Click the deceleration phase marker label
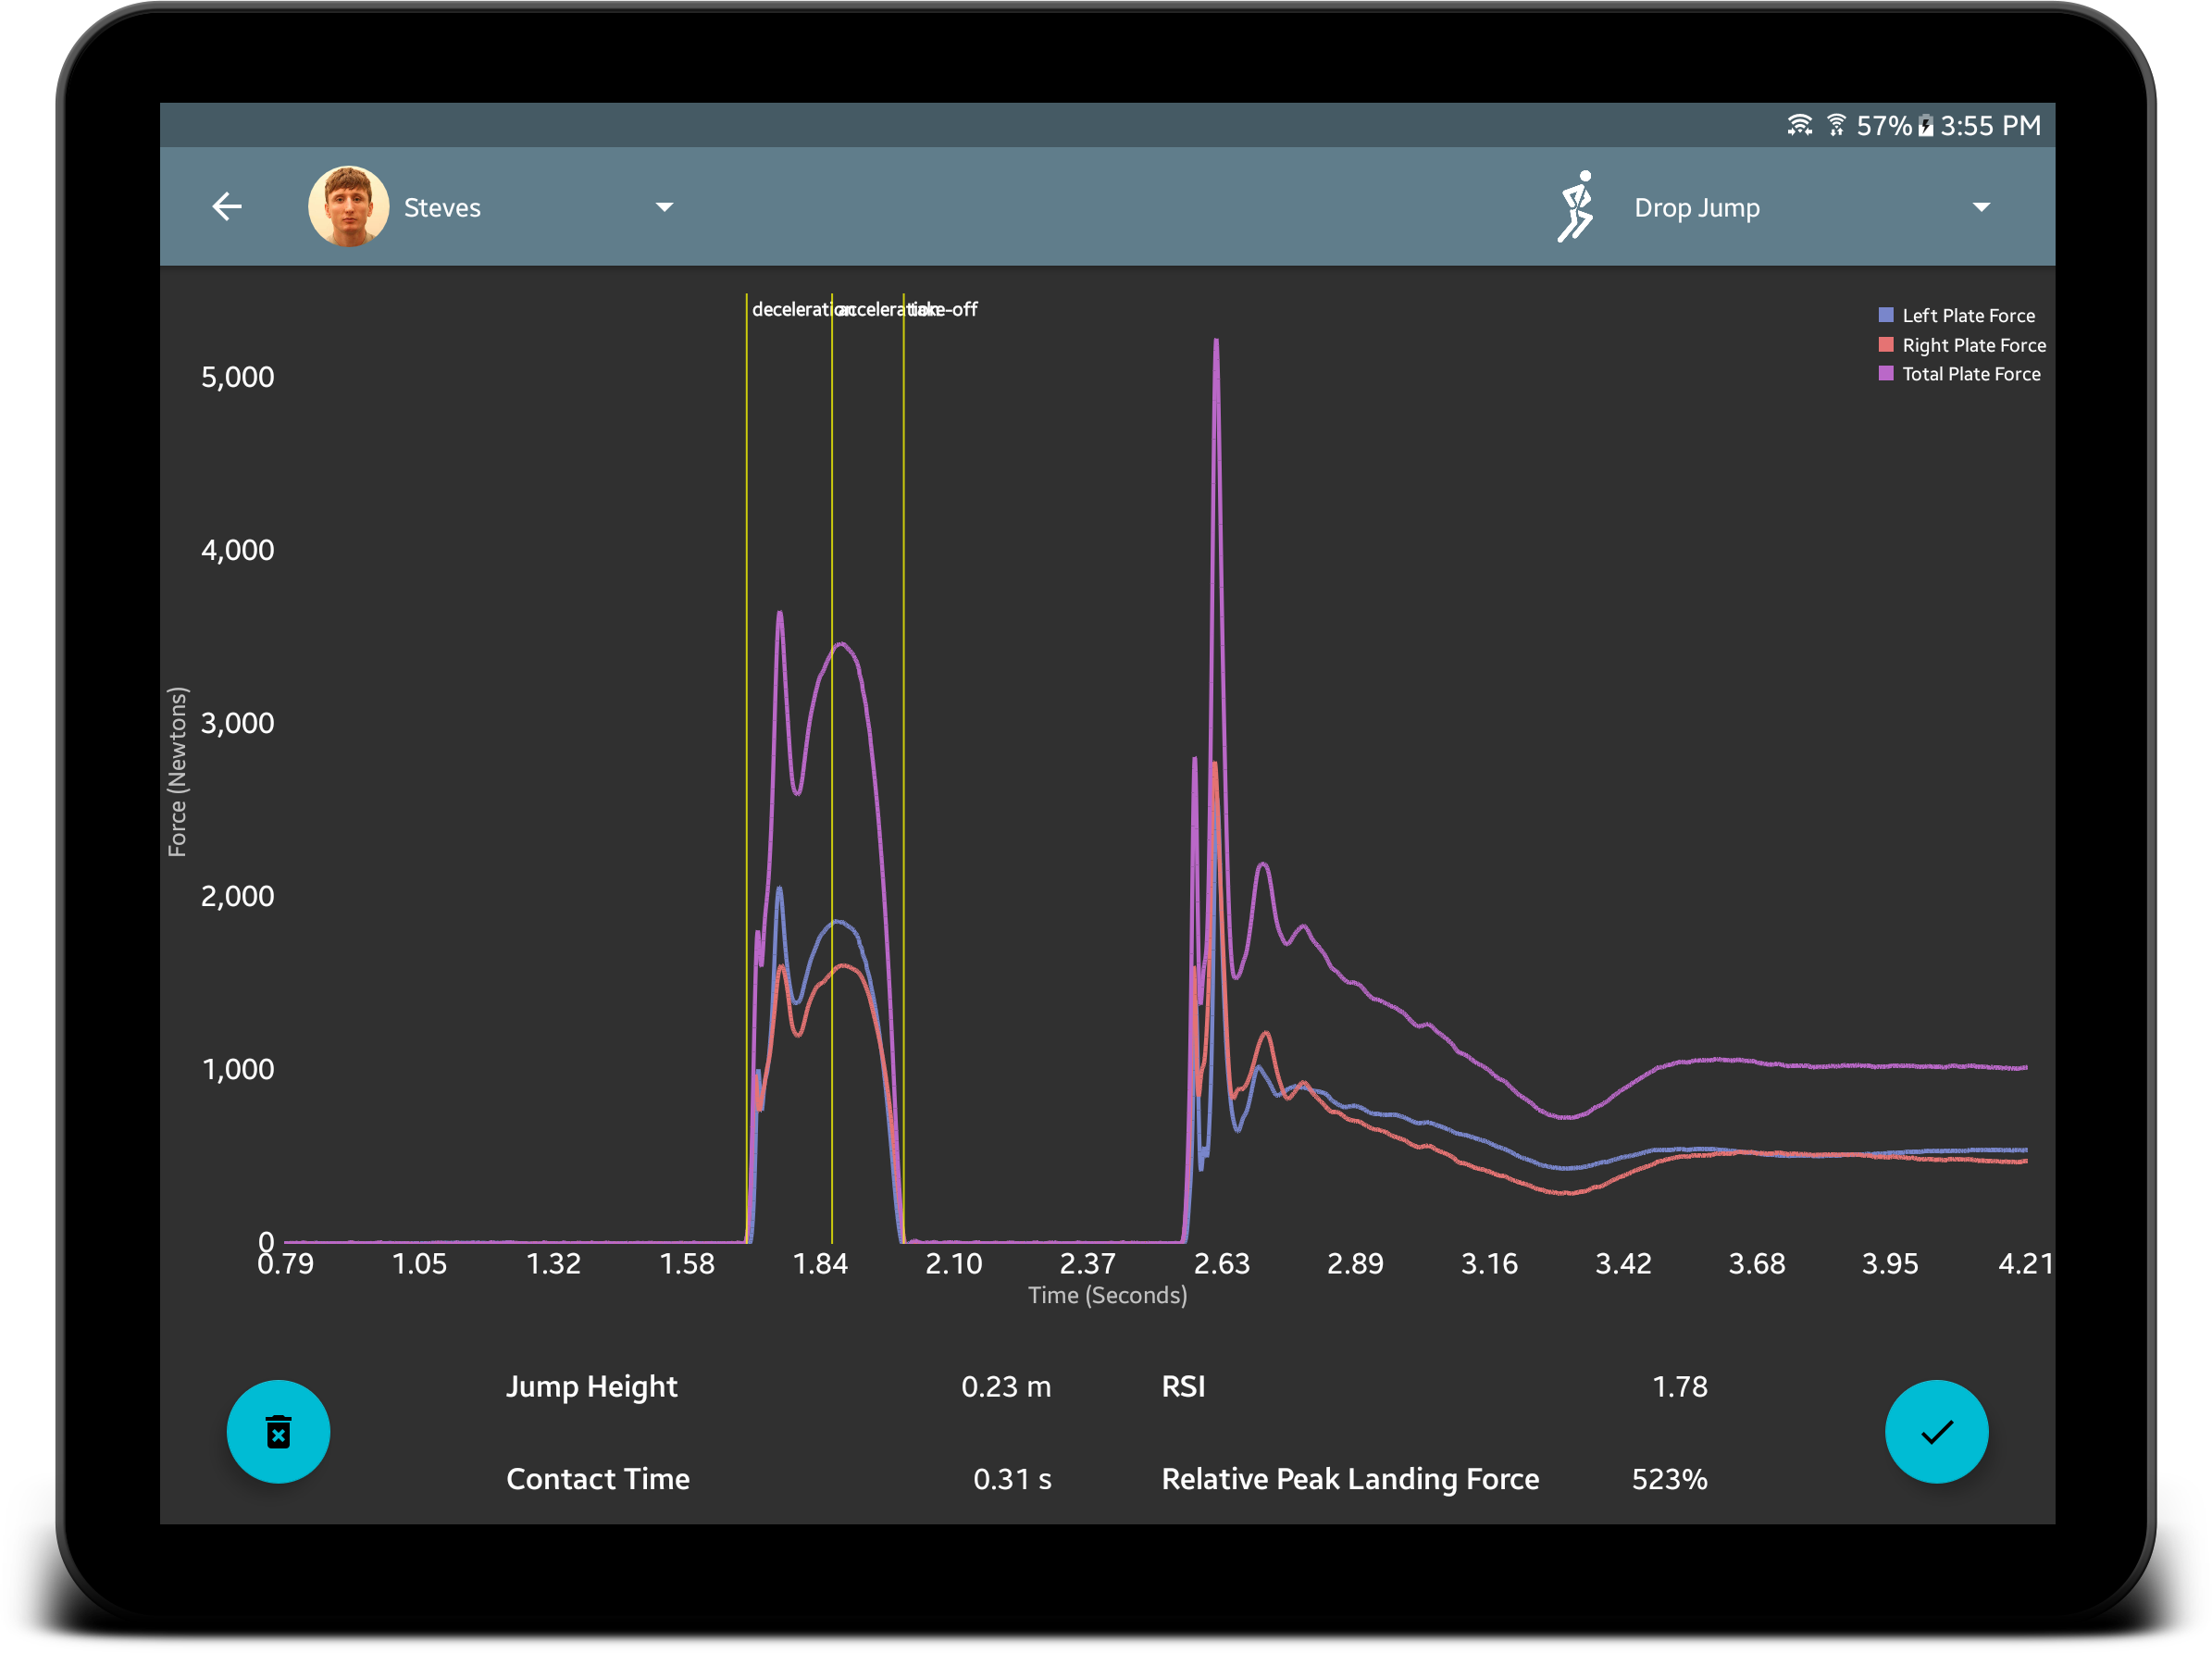The height and width of the screenshot is (1653, 2212). pyautogui.click(x=790, y=310)
